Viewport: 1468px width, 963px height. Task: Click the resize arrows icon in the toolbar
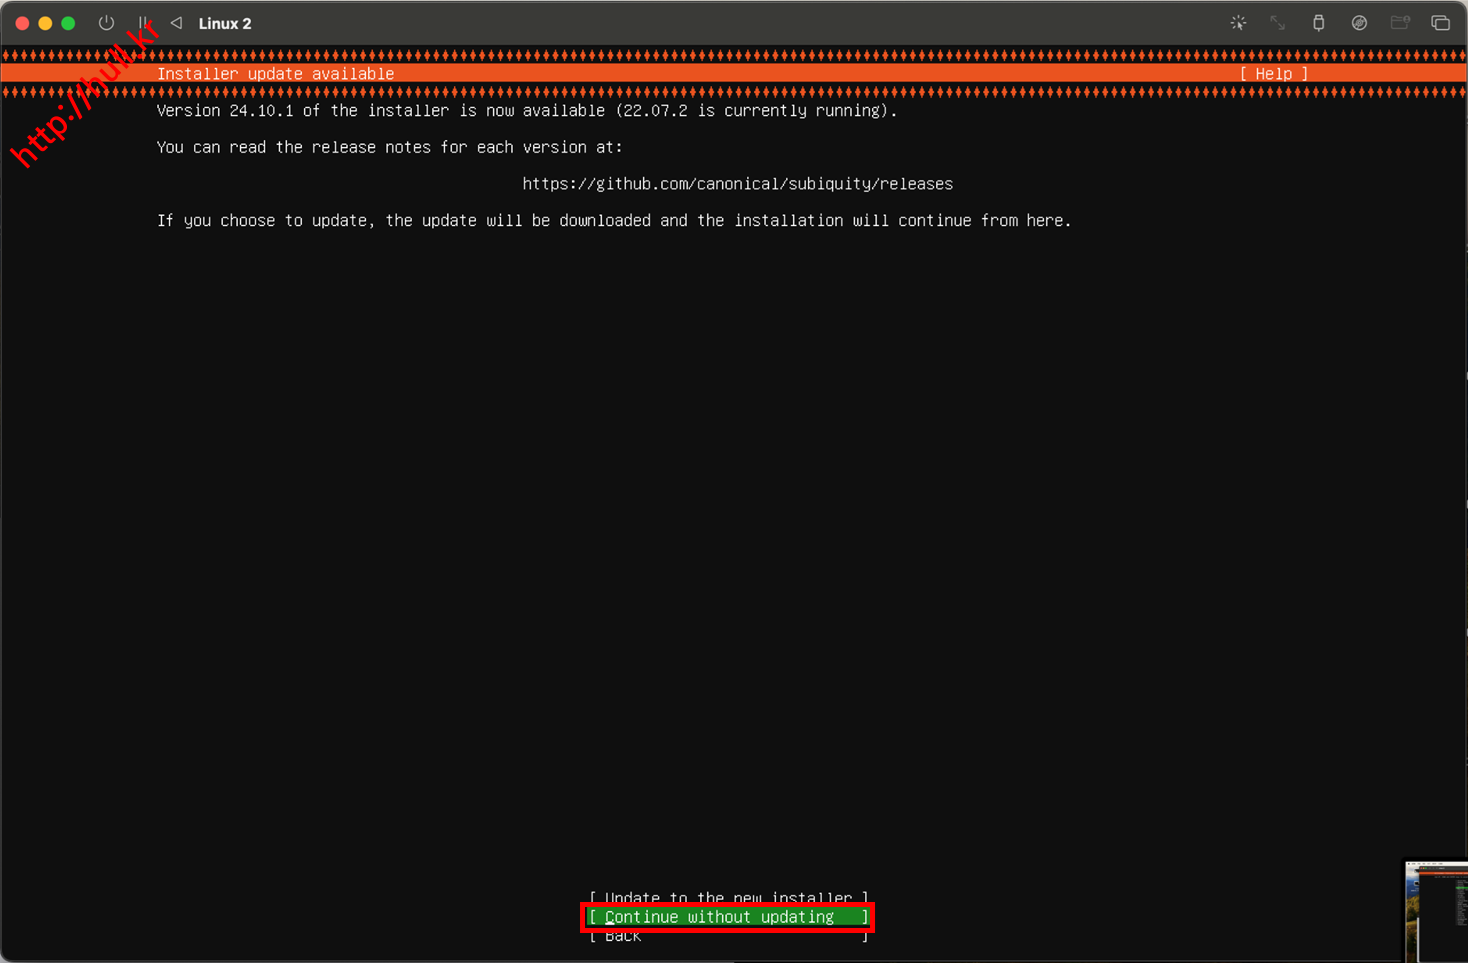point(1278,23)
